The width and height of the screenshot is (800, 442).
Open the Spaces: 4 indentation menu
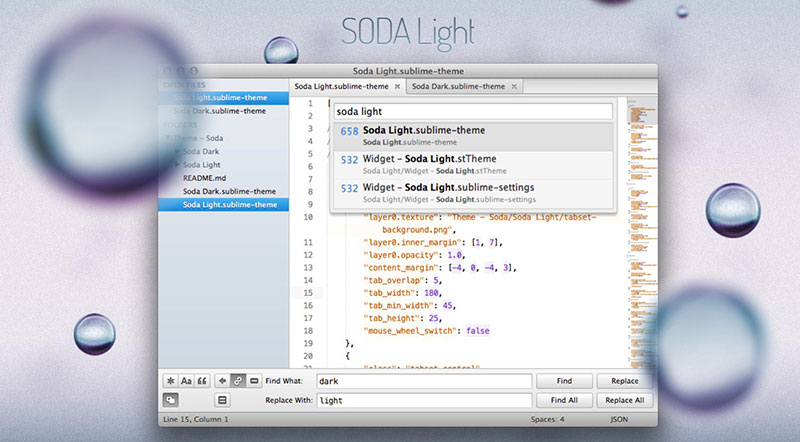point(547,420)
